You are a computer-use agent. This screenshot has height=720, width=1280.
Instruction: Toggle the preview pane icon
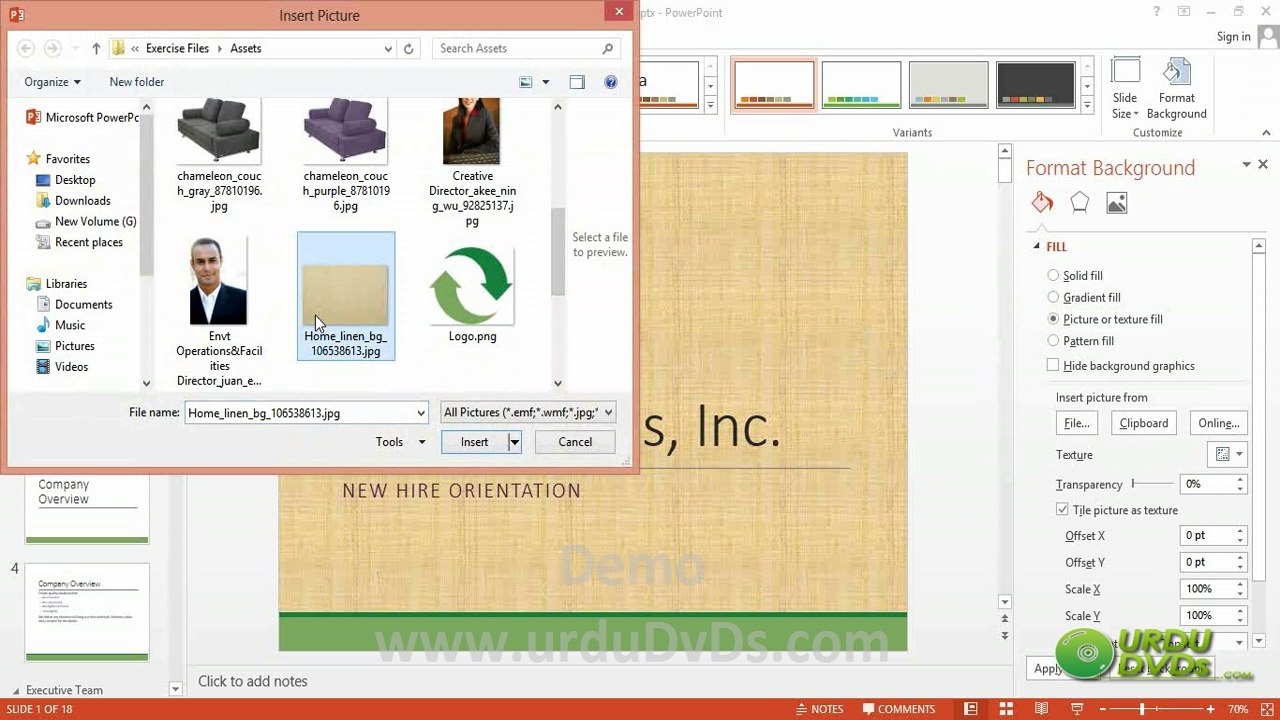tap(577, 82)
